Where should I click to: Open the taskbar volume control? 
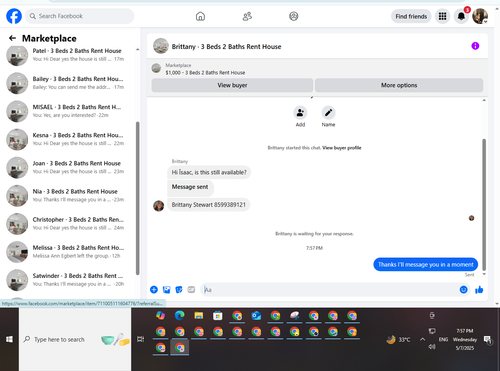point(432,347)
